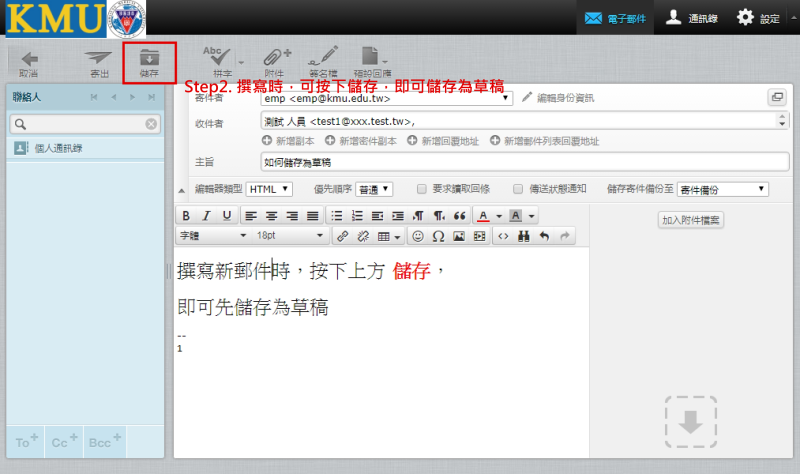Open the font size 18pt dropdown
Viewport: 800px width, 474px height.
pyautogui.click(x=290, y=236)
